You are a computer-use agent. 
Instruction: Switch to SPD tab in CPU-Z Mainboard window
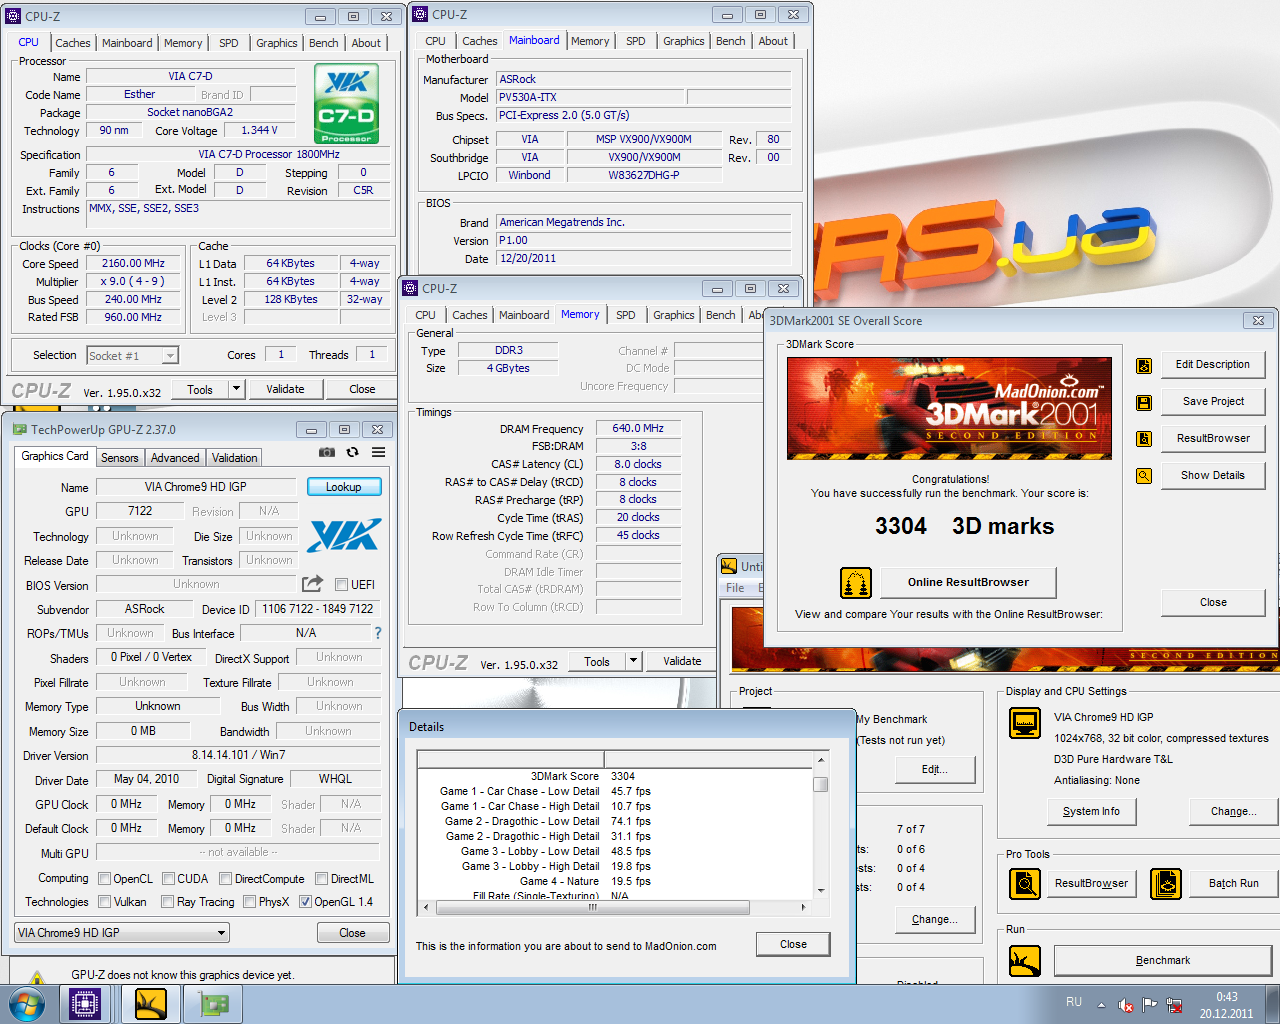point(636,41)
